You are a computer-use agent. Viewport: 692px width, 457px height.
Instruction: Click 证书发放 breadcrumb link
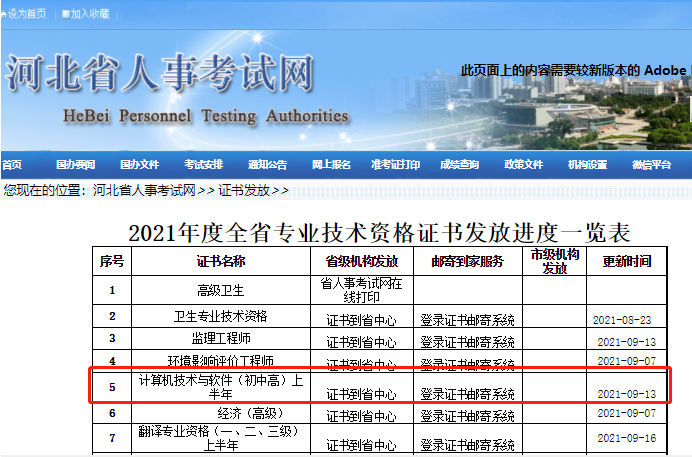244,191
